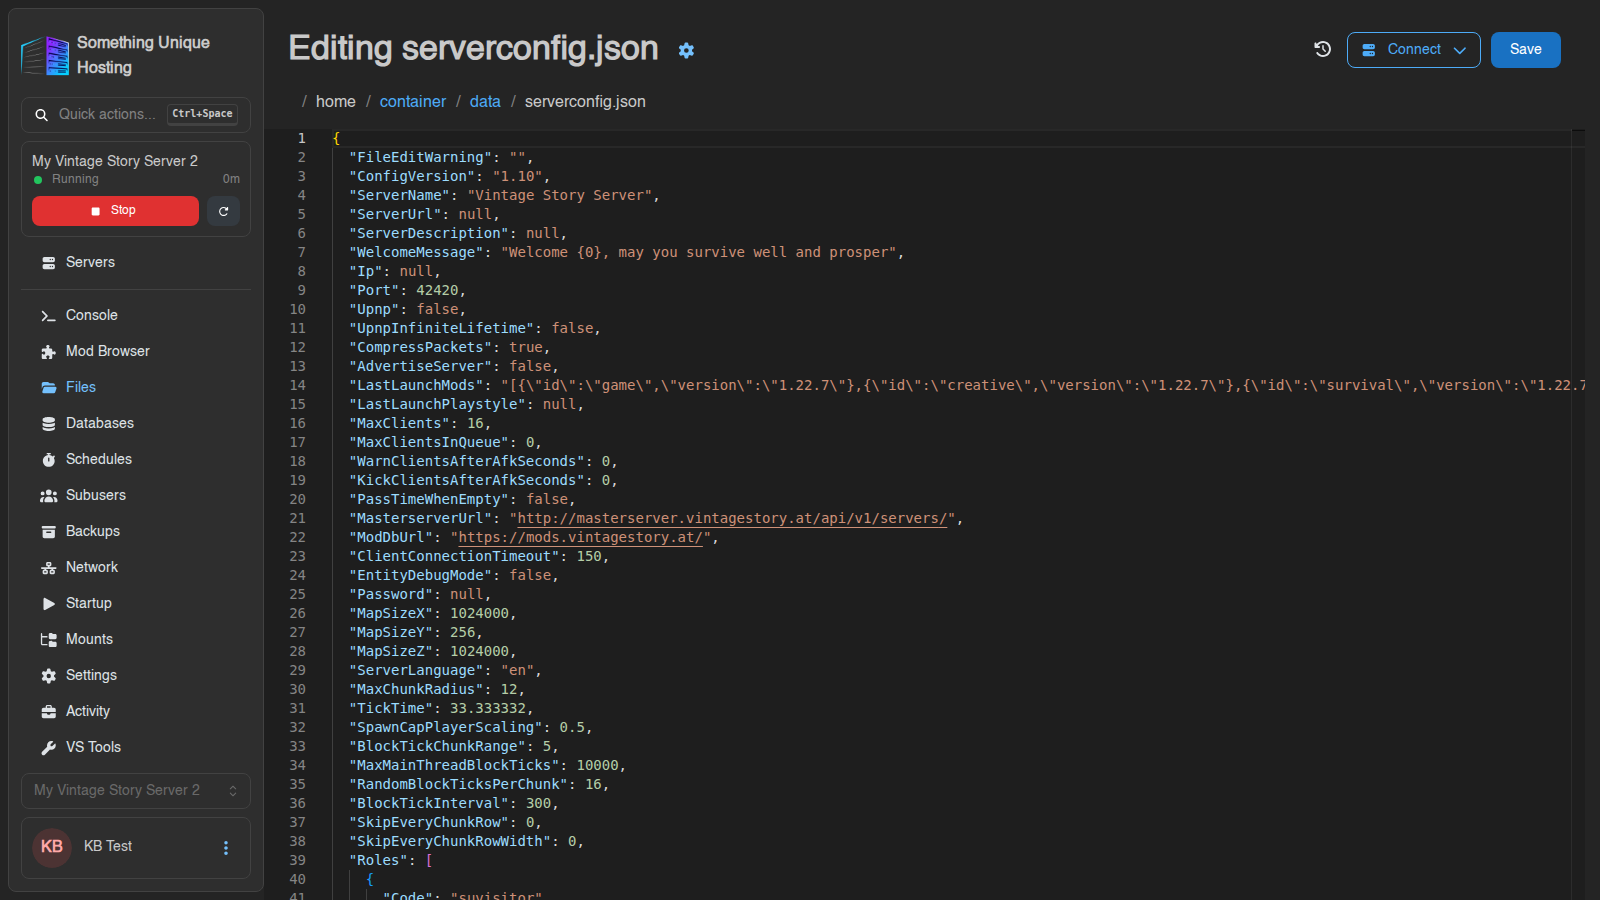The height and width of the screenshot is (900, 1600).
Task: Click the Quick actions search icon
Action: point(42,115)
